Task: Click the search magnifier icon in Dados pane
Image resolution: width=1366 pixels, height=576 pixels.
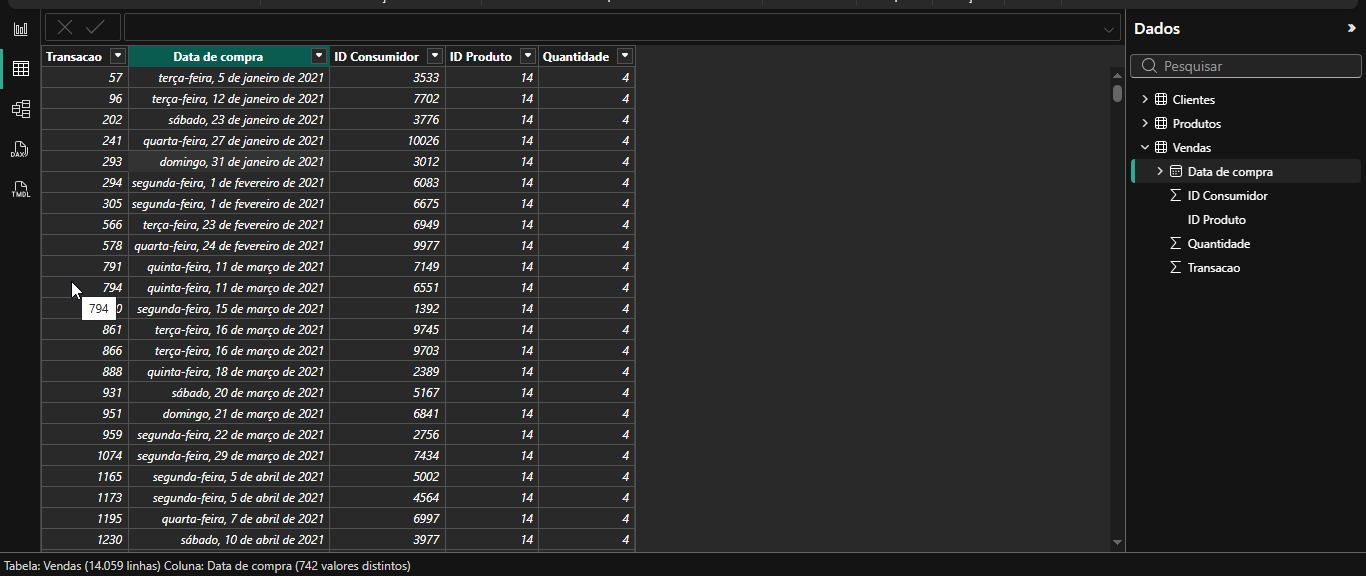Action: tap(1148, 66)
